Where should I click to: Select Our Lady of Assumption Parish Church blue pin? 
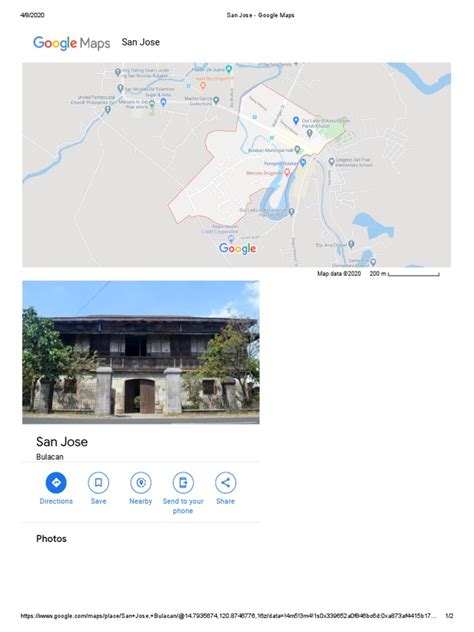[x=295, y=120]
